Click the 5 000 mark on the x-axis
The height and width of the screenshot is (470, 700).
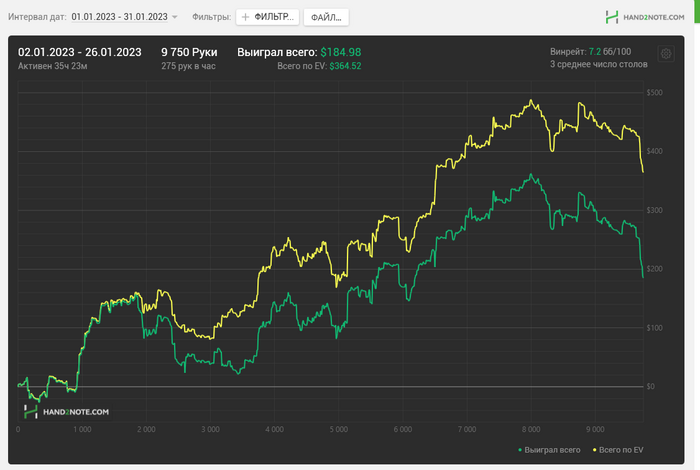338,429
